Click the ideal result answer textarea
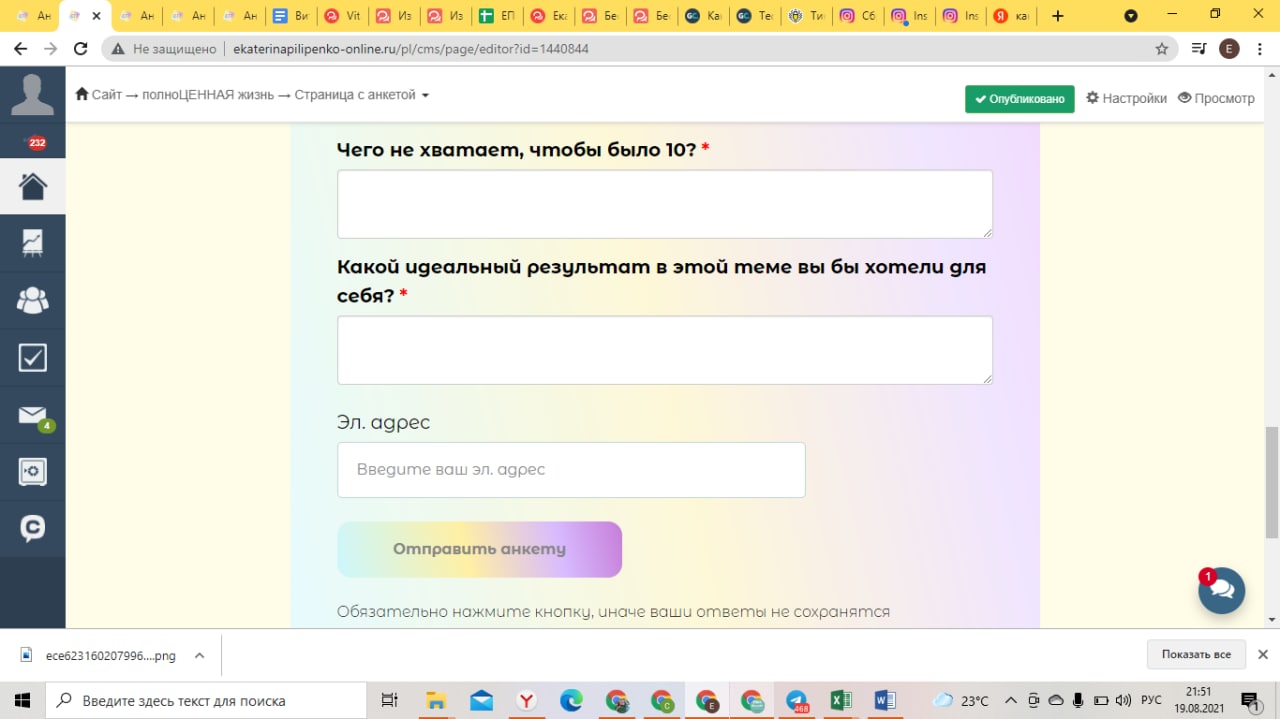The height and width of the screenshot is (719, 1280). (x=664, y=350)
